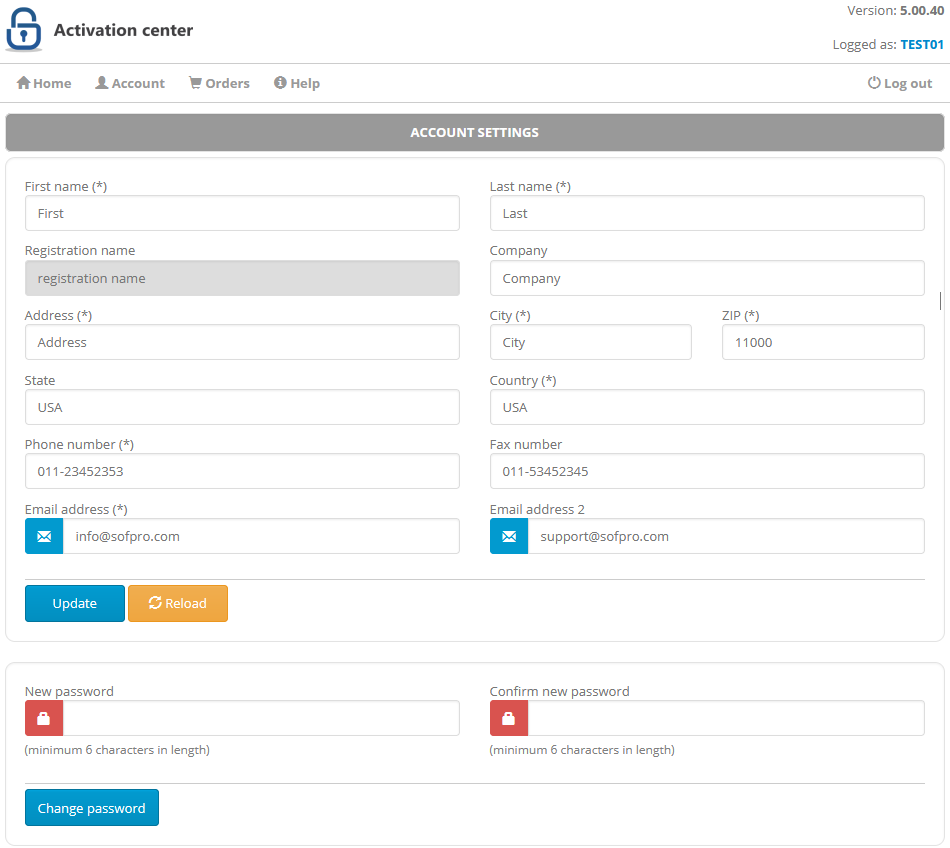This screenshot has height=848, width=950.
Task: Focus the Last name input field
Action: [x=707, y=213]
